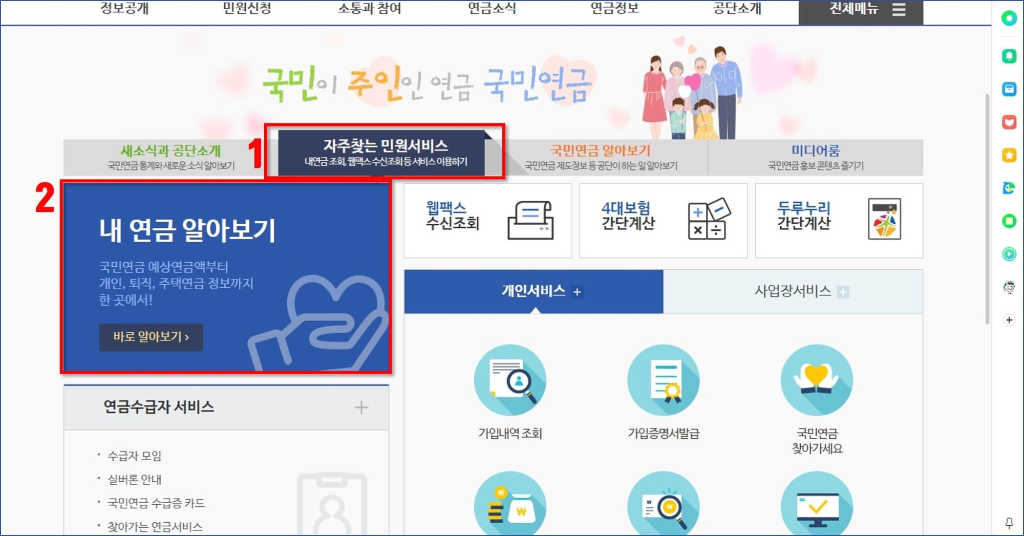Click the green bell sidebar icon

click(x=1009, y=57)
